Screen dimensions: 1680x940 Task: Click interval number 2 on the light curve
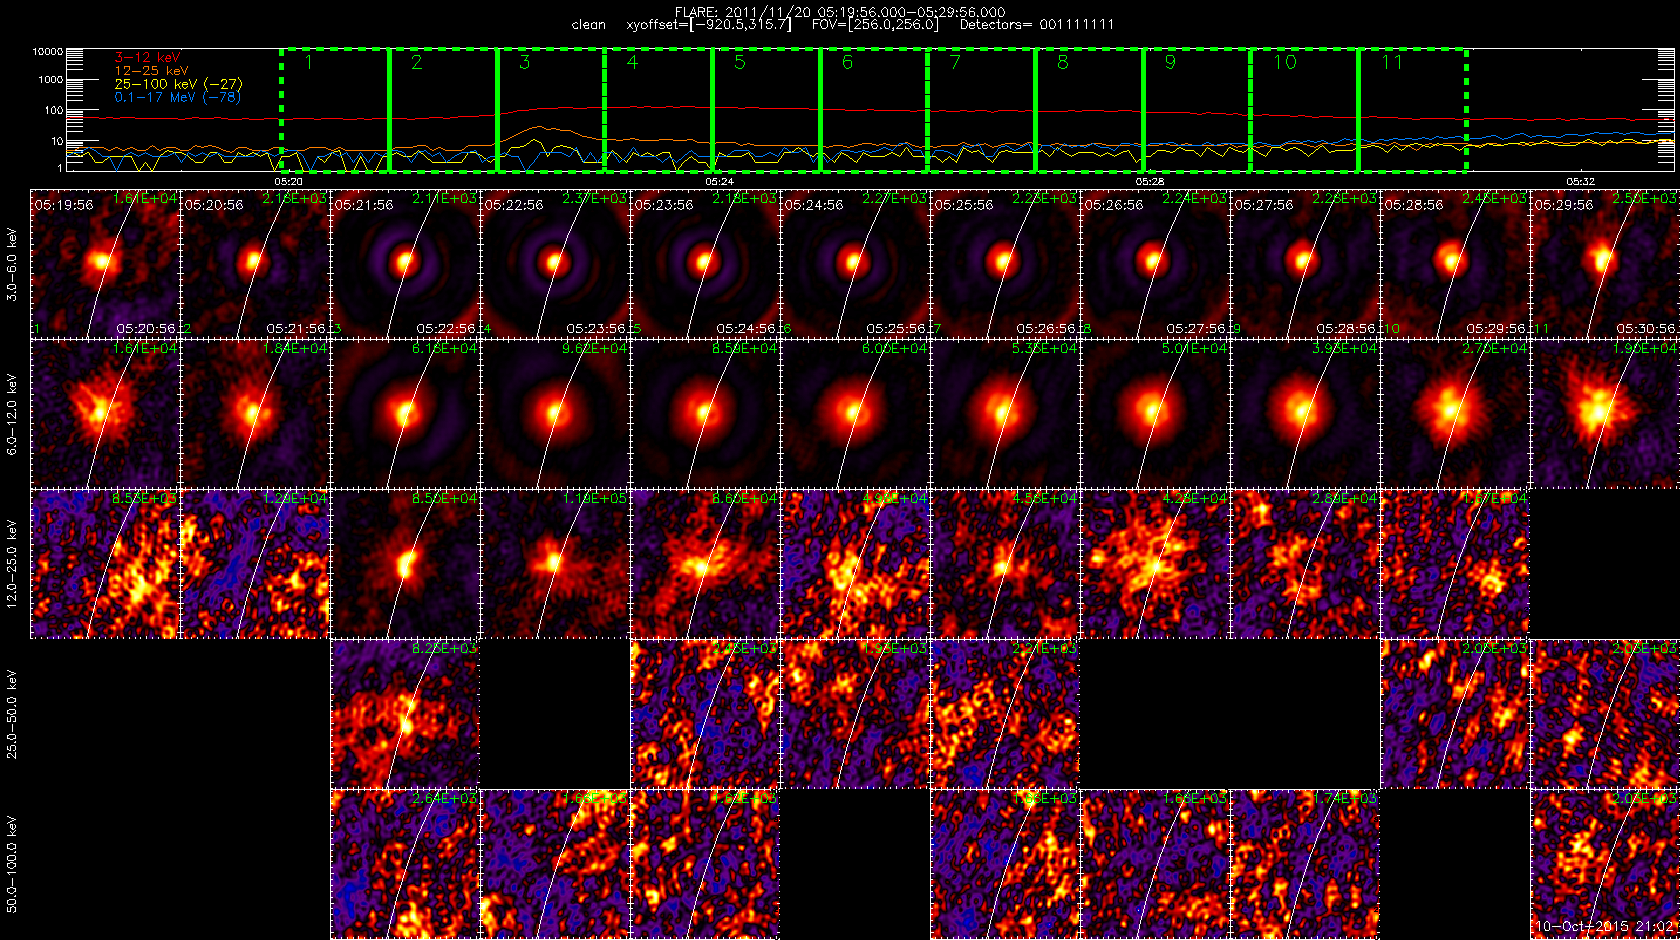[x=417, y=62]
